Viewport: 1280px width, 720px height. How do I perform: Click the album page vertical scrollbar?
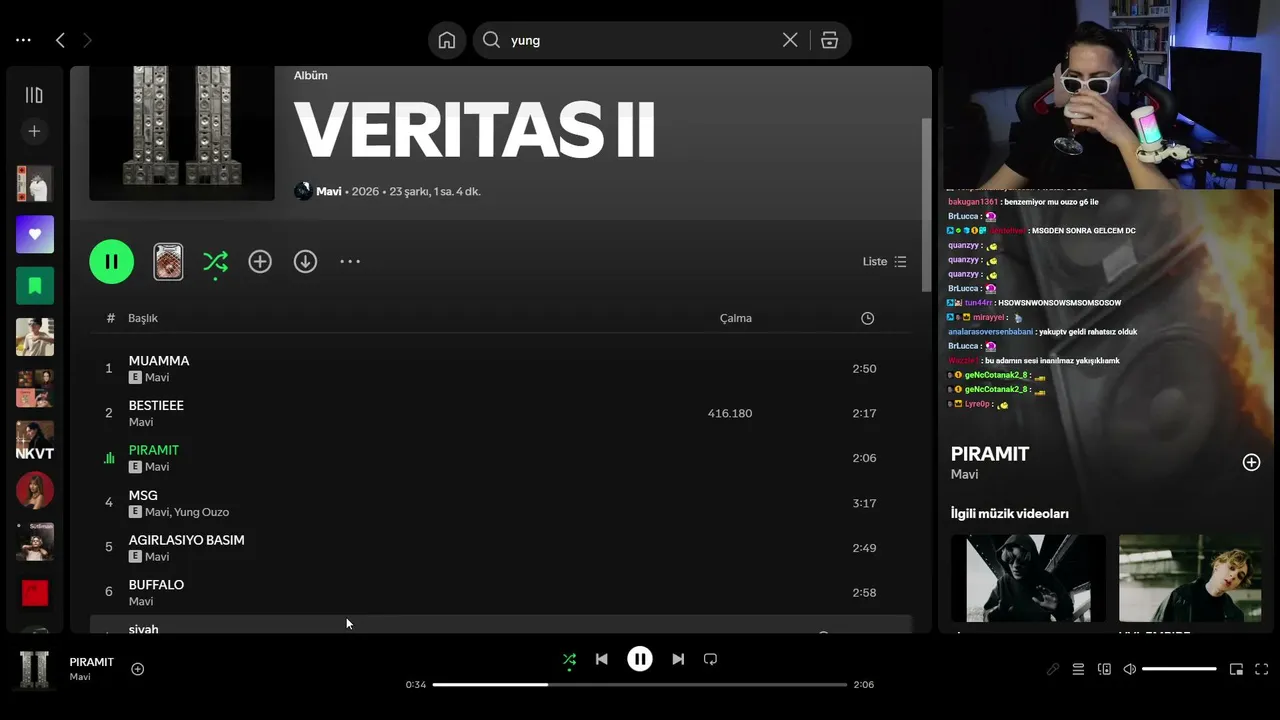click(926, 205)
